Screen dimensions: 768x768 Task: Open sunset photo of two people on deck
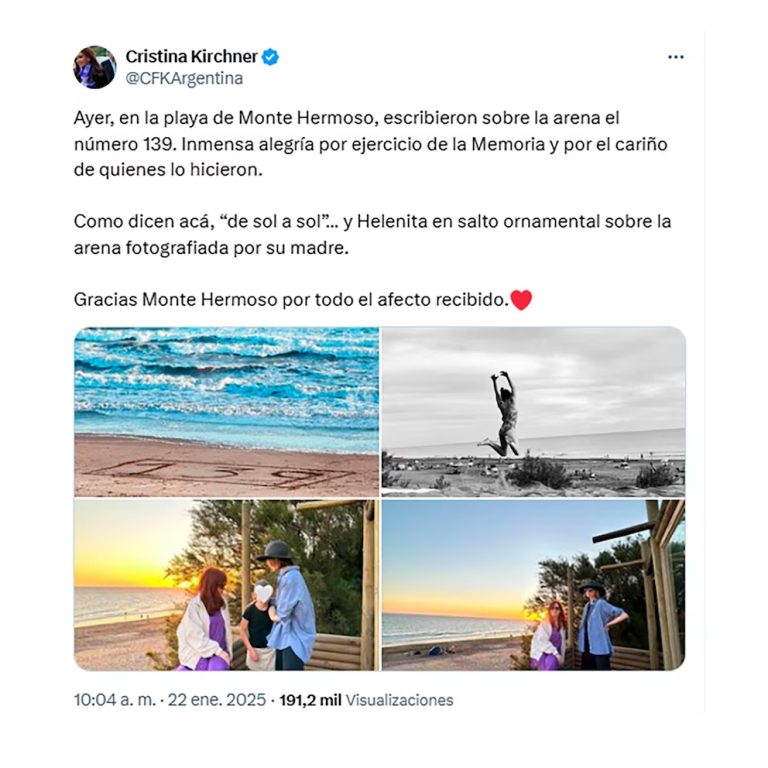click(533, 585)
